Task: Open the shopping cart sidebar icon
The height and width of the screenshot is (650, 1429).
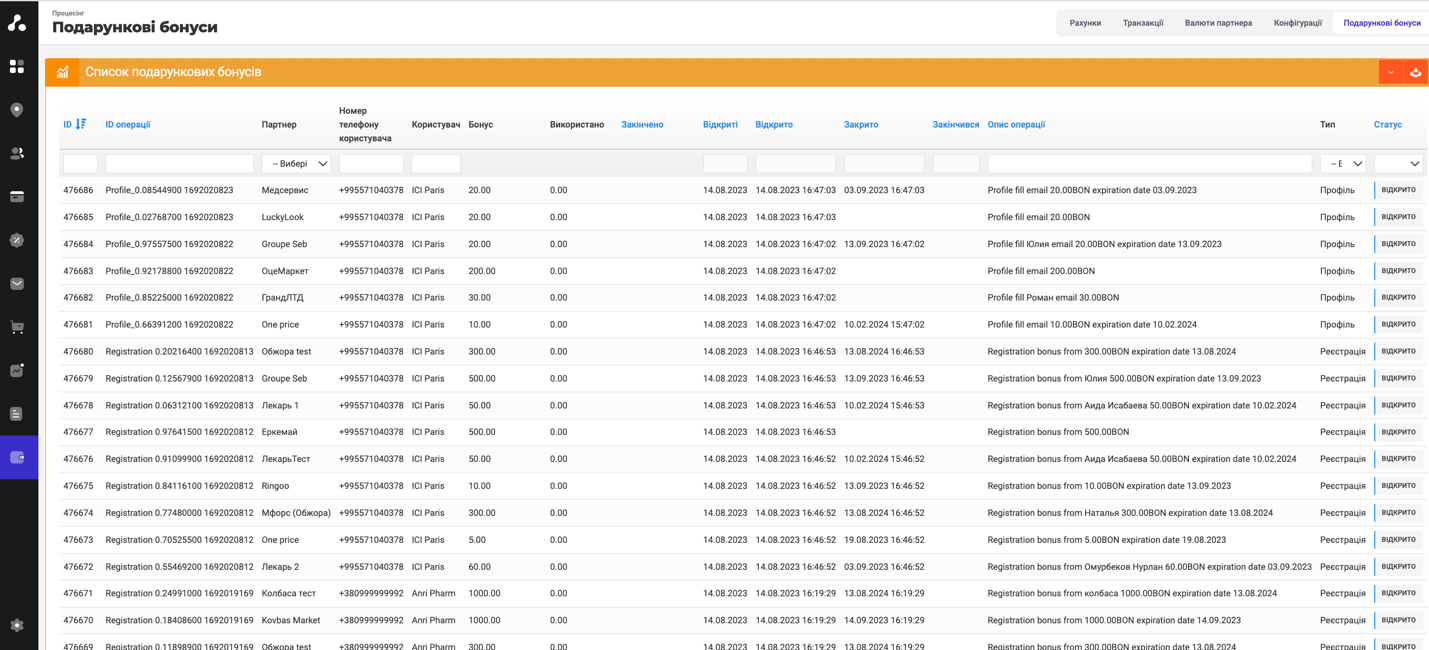Action: pyautogui.click(x=17, y=327)
